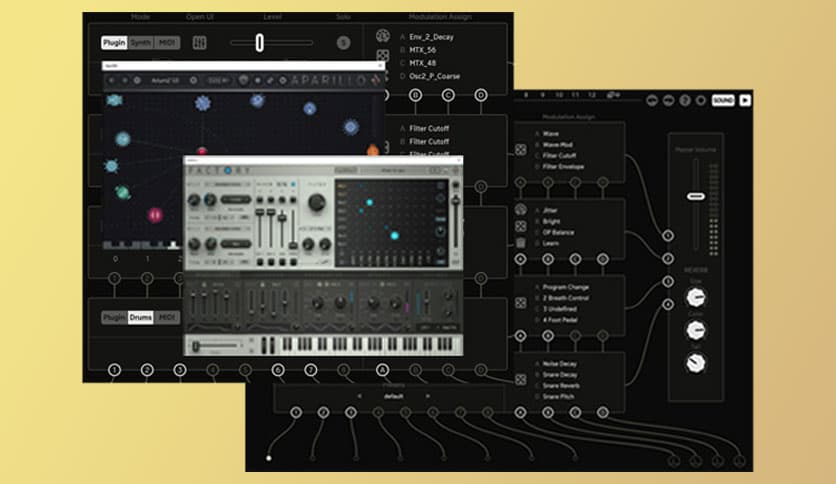Viewport: 836px width, 484px height.
Task: Switch mode to Drums
Action: 141,317
